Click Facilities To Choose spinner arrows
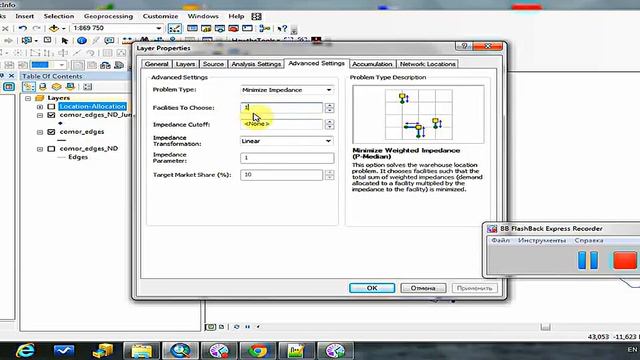Screen dimensions: 640x360 tap(329, 108)
